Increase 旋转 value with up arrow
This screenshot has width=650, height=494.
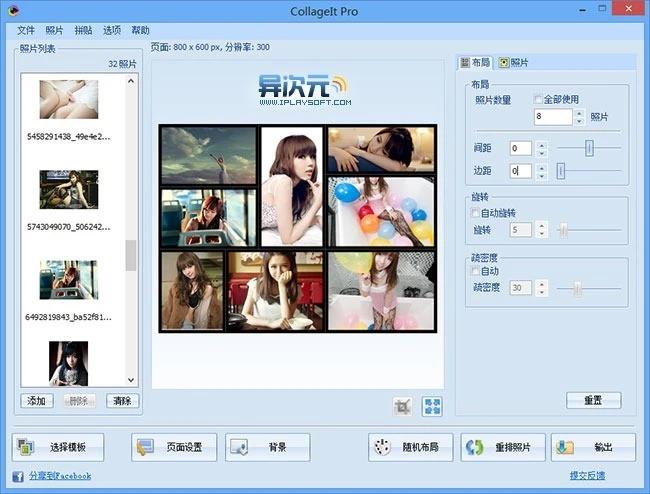coord(541,226)
